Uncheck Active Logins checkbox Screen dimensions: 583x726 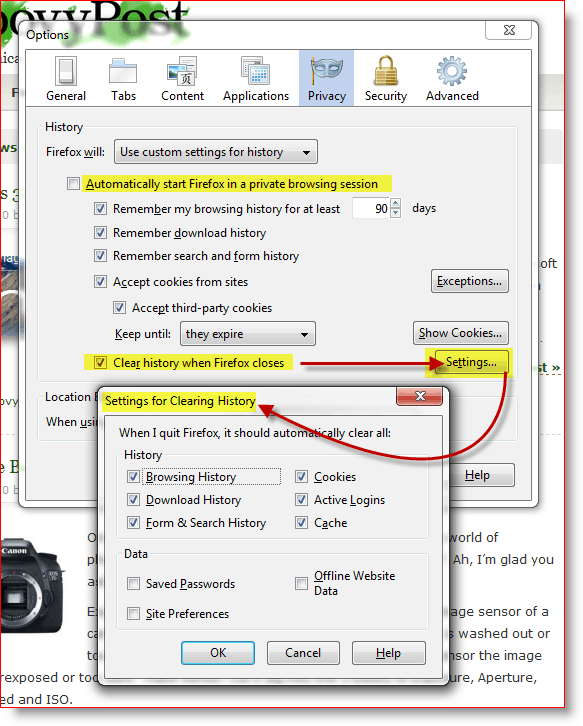coord(301,500)
